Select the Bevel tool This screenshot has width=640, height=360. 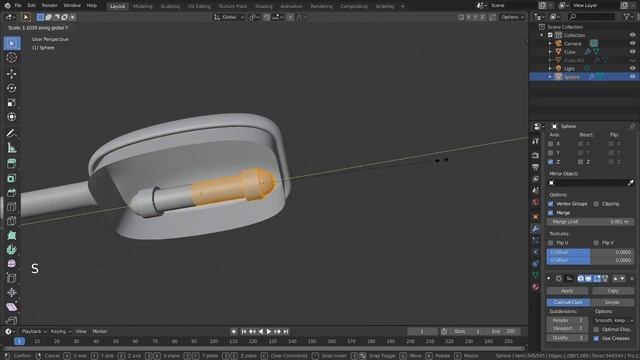point(11,192)
